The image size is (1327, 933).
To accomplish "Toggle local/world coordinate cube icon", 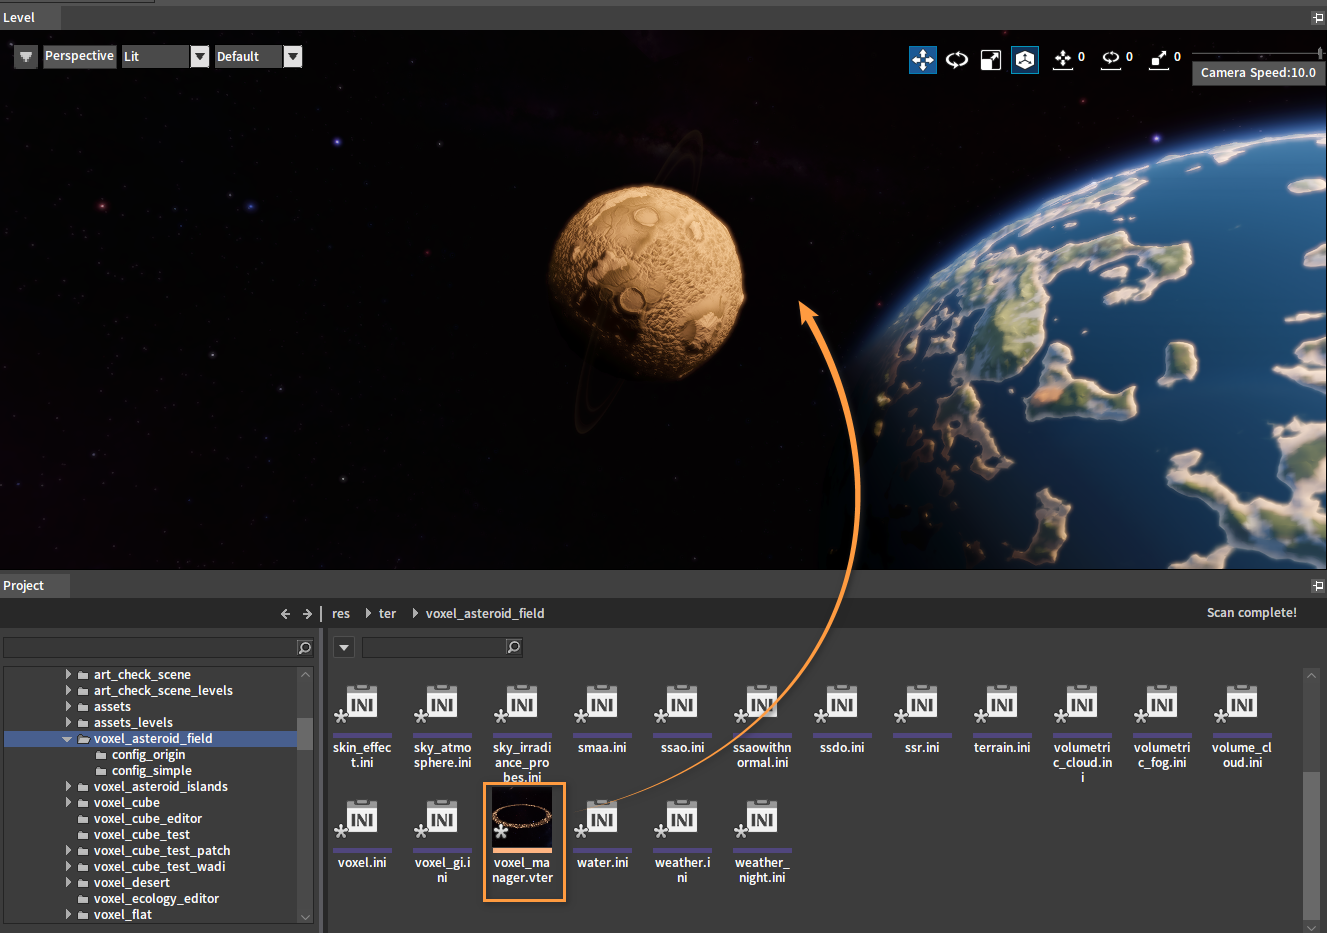I will 1025,60.
